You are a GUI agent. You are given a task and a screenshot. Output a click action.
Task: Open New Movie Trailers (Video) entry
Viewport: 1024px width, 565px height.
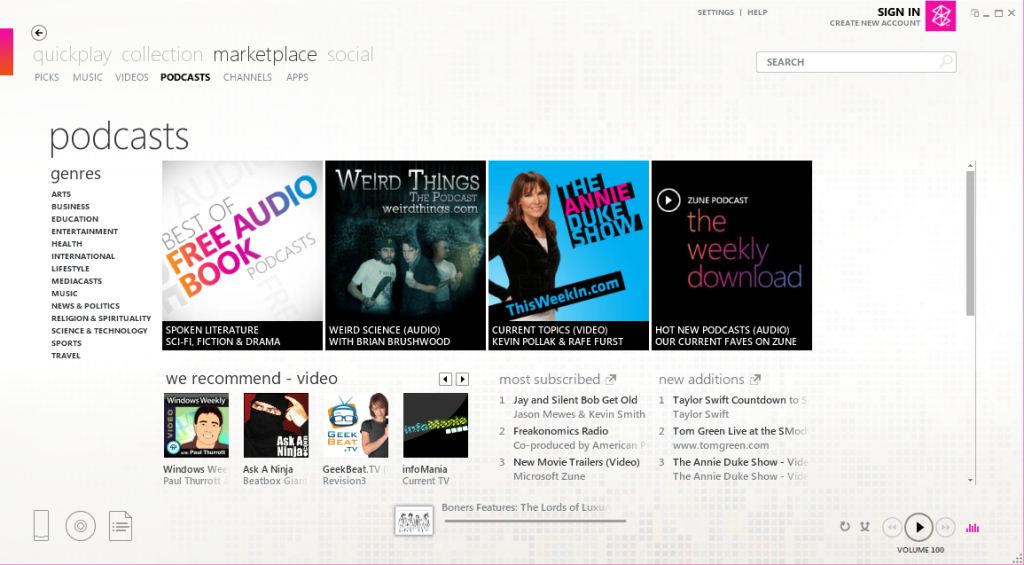577,462
